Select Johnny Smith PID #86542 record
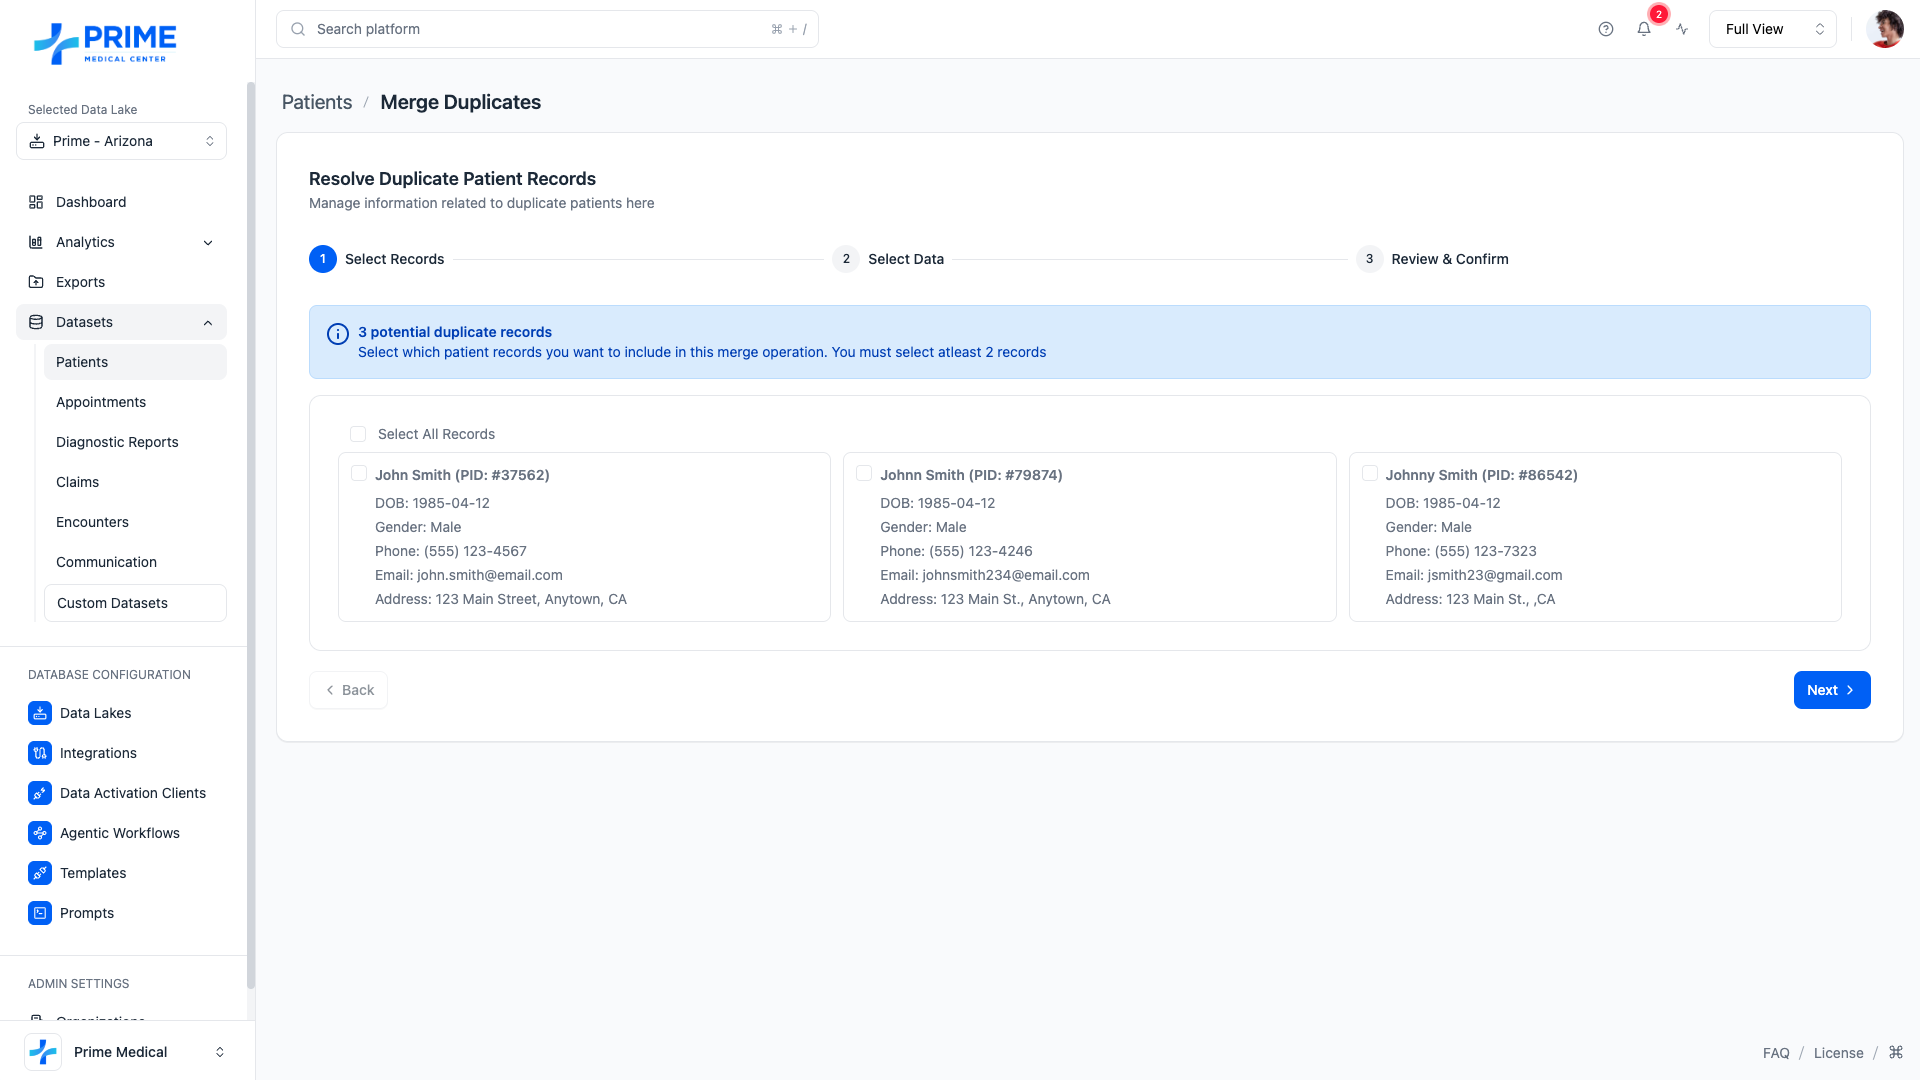The image size is (1920, 1080). [x=1370, y=474]
